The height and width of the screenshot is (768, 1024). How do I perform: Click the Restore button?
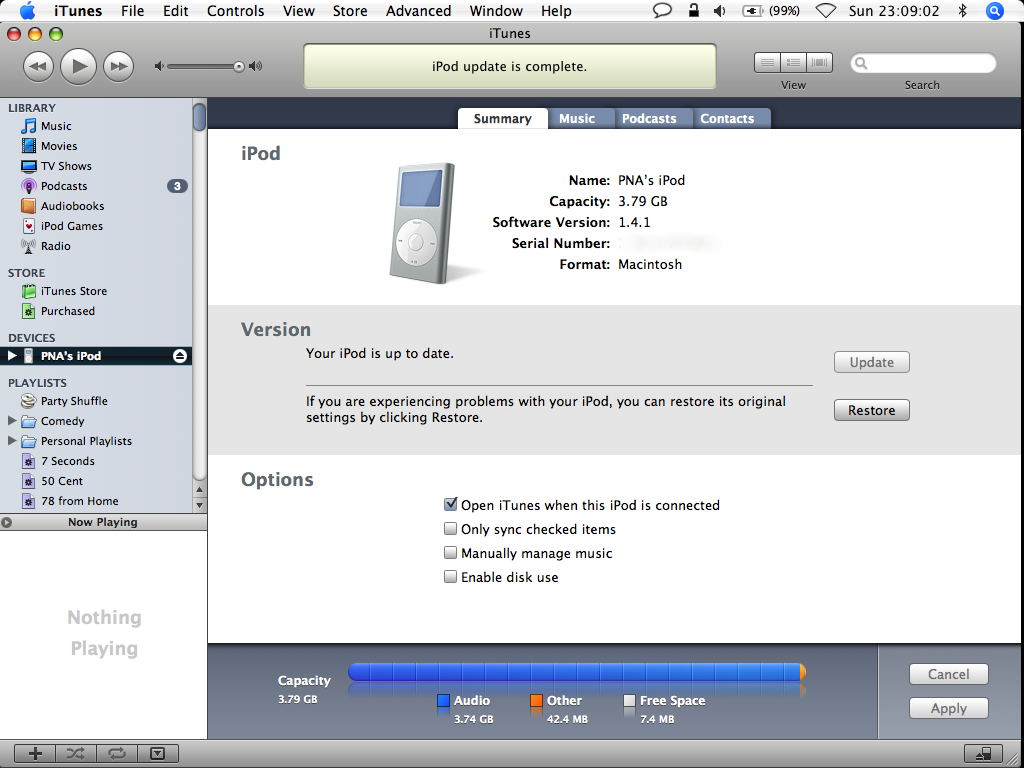(x=871, y=410)
